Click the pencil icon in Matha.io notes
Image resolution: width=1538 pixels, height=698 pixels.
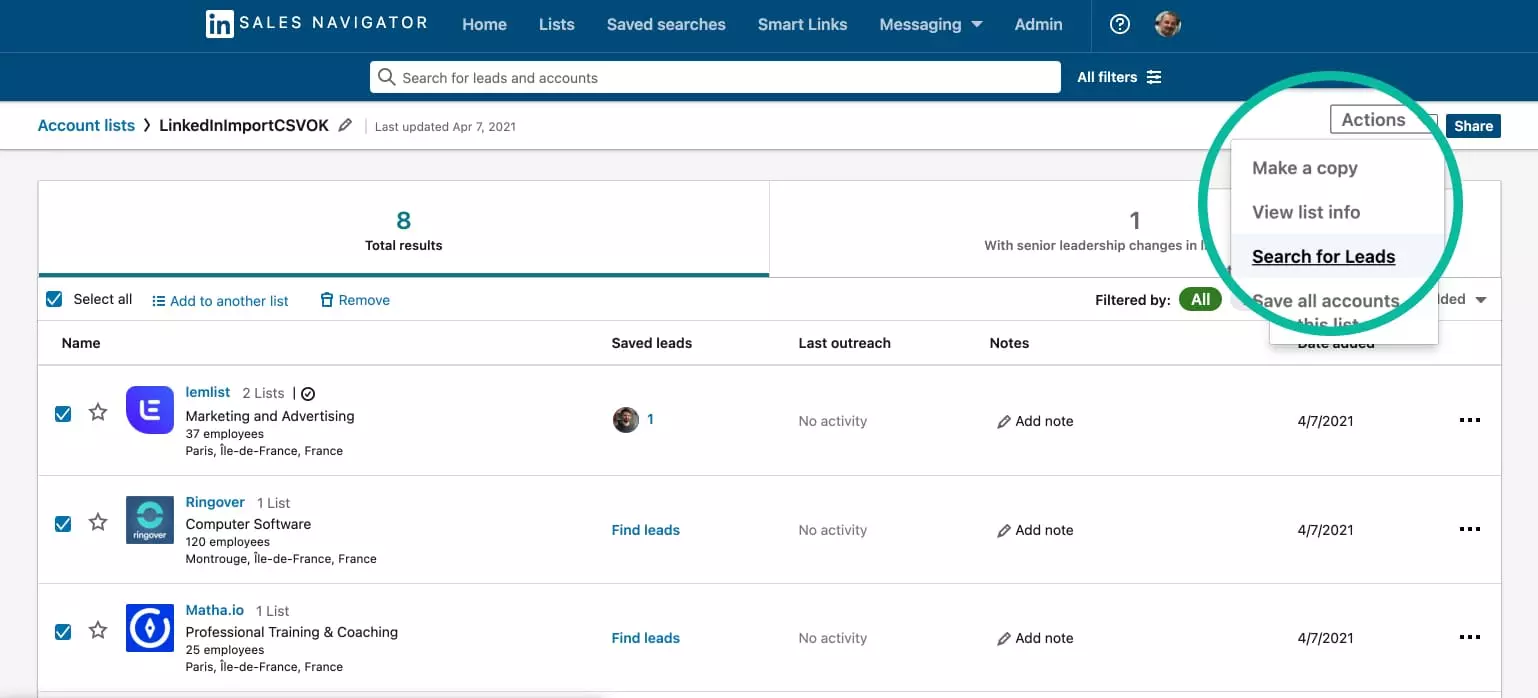(1004, 639)
